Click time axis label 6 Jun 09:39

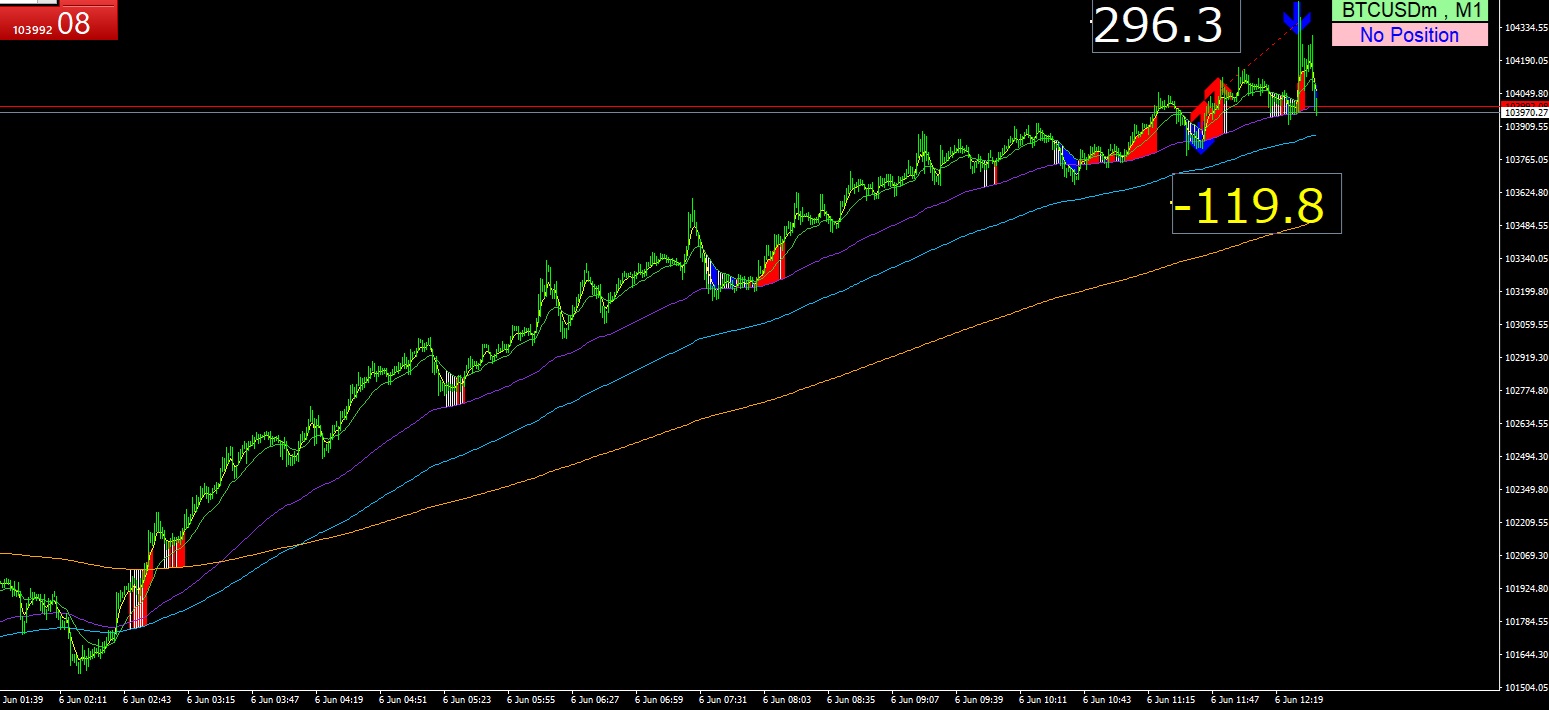pyautogui.click(x=979, y=701)
